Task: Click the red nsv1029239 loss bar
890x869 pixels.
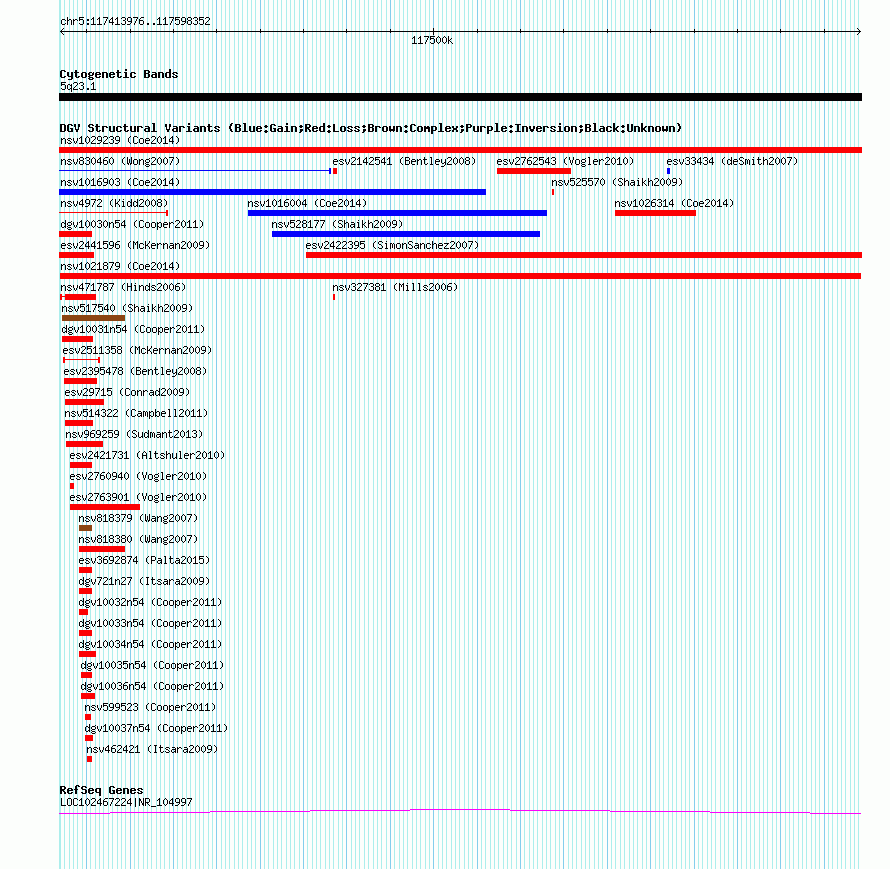Action: tap(460, 150)
